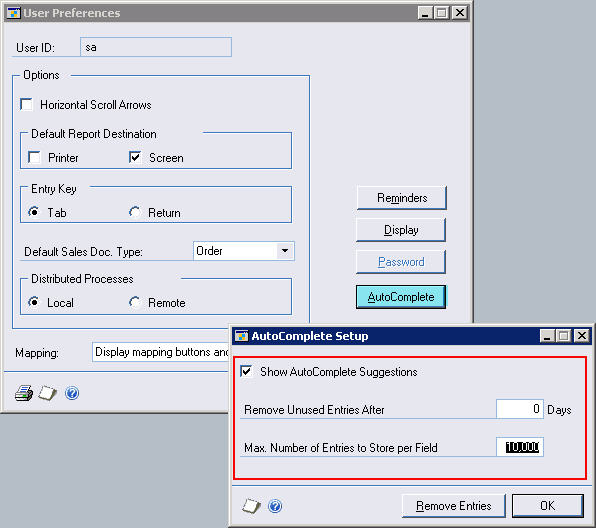The height and width of the screenshot is (528, 596).
Task: Enable Horizontal Scroll Arrows checkbox
Action: pyautogui.click(x=27, y=104)
